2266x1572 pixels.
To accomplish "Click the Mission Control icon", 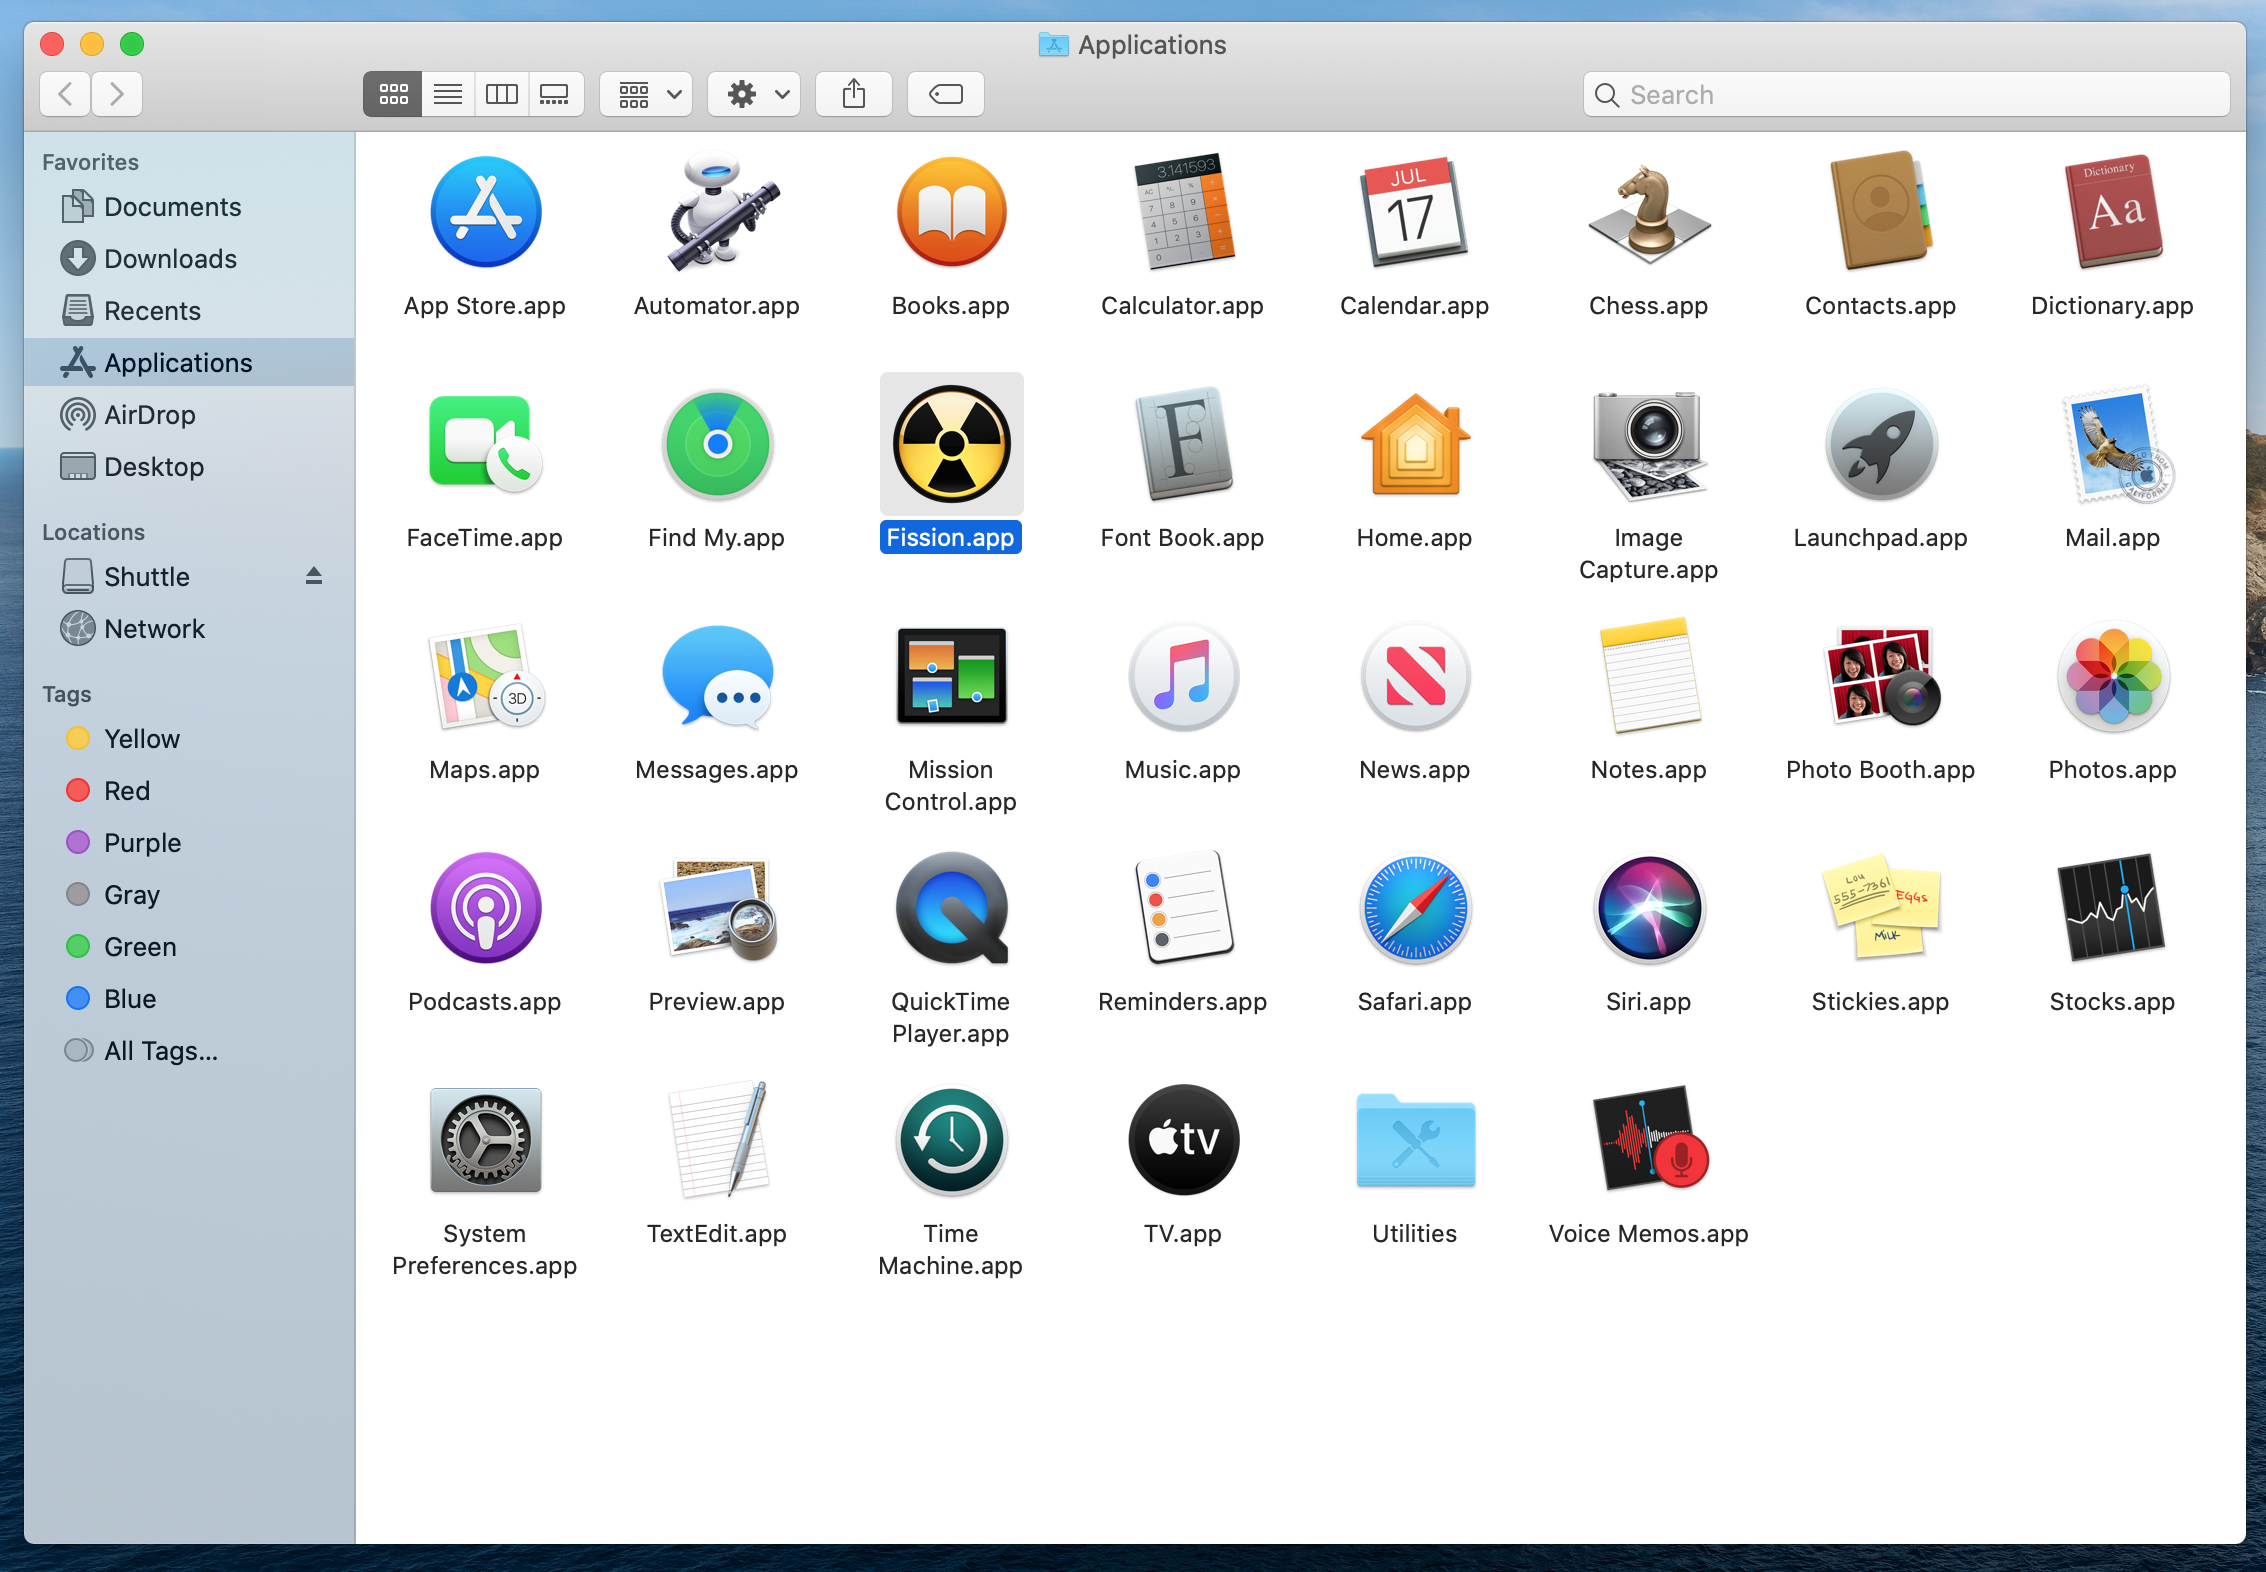I will (x=951, y=676).
